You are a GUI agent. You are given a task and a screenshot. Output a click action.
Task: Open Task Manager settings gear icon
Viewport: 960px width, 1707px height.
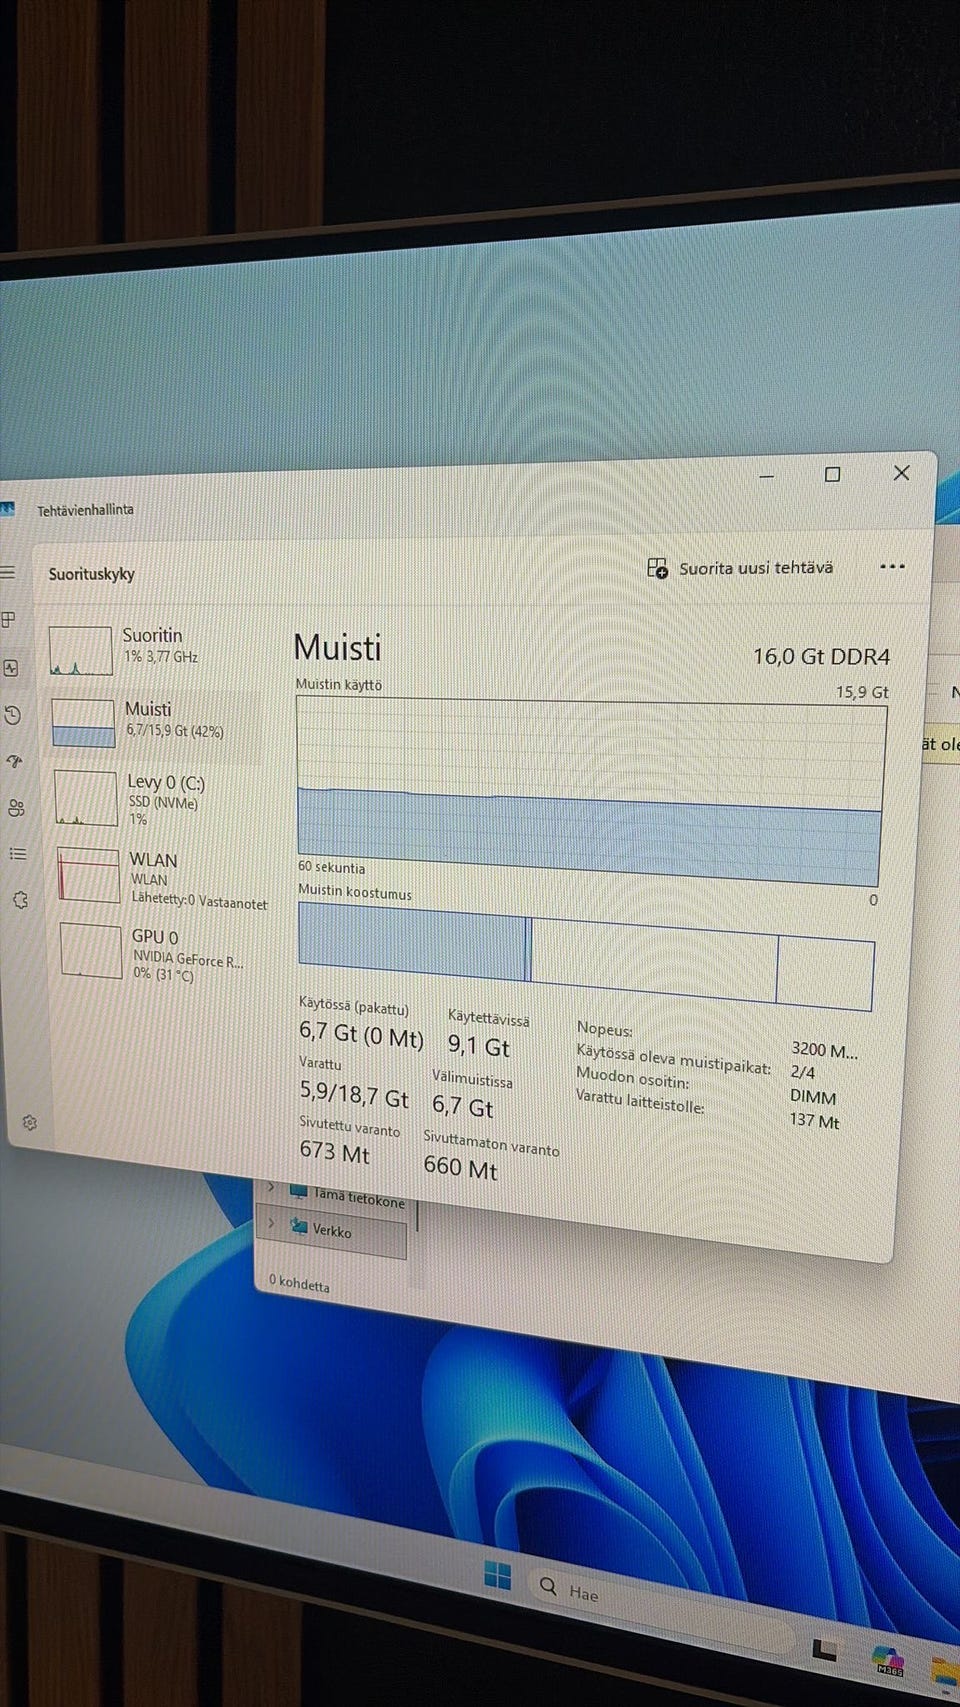point(30,1123)
